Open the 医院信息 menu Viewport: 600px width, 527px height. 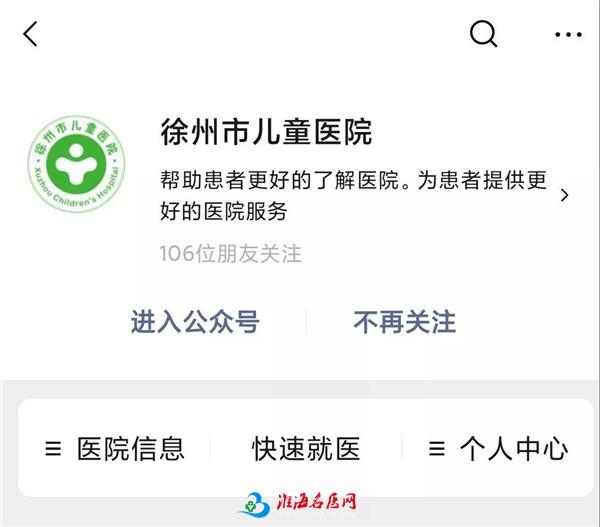[115, 448]
